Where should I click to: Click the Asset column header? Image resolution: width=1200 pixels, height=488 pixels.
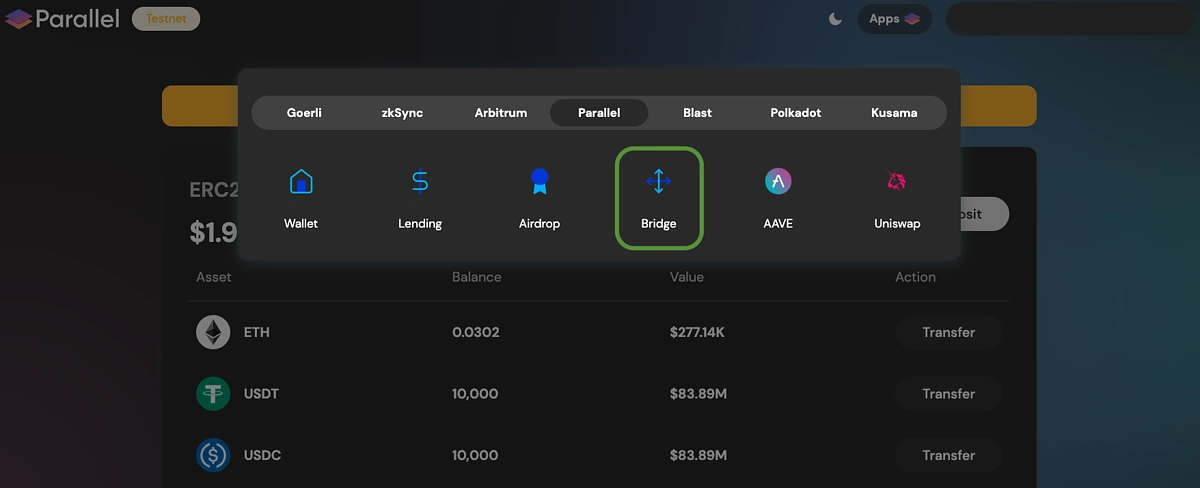pyautogui.click(x=214, y=277)
